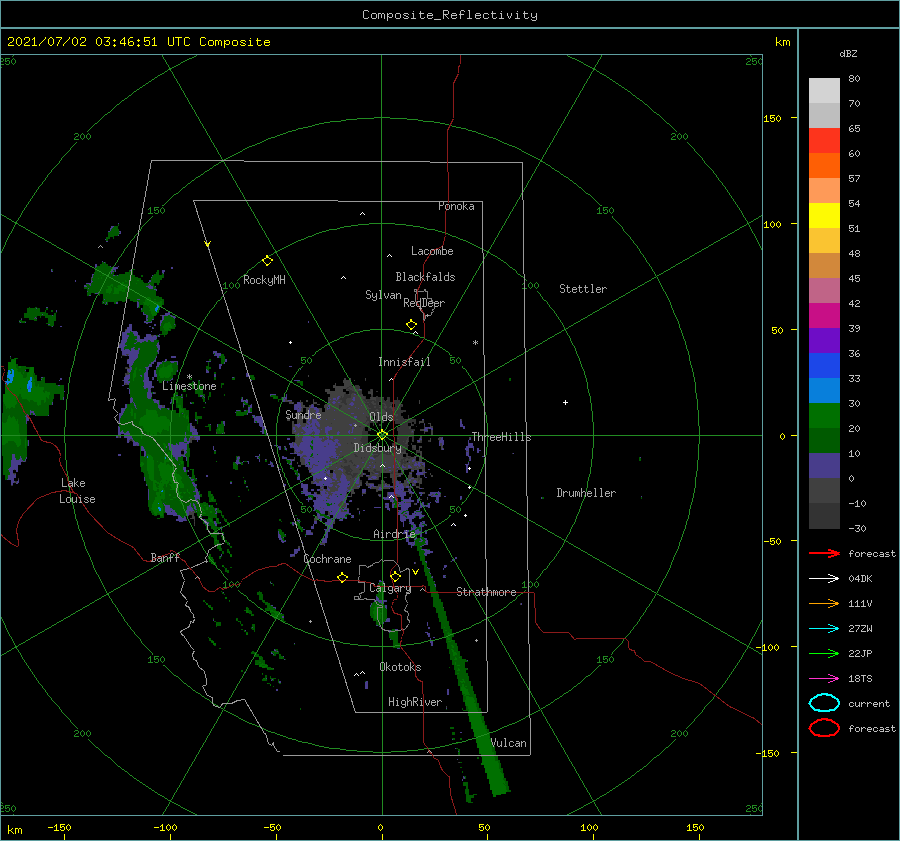Click the Olds town label
This screenshot has width=900, height=841.
[381, 417]
